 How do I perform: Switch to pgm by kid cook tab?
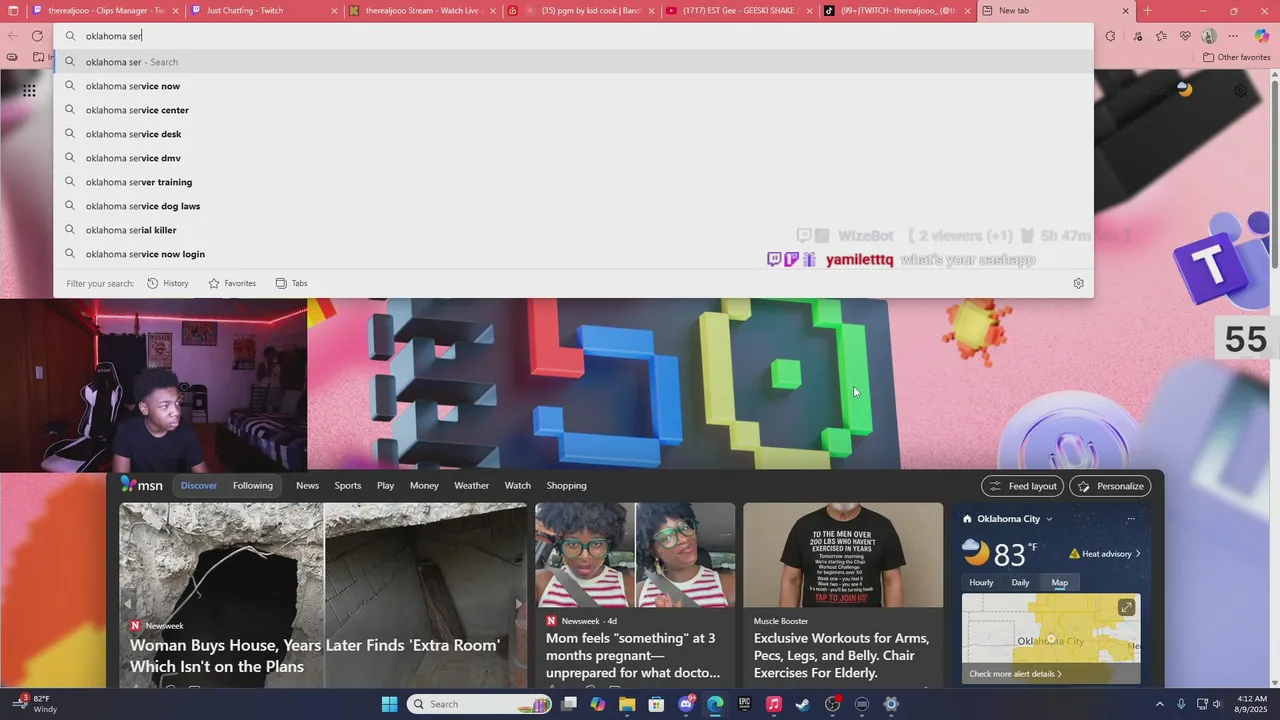coord(580,11)
